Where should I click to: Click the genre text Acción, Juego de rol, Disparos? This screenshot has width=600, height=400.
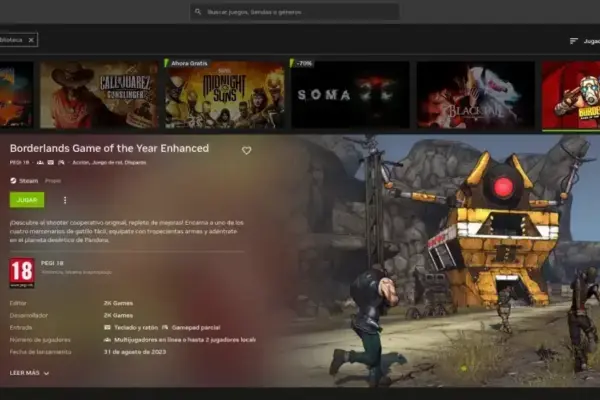(x=109, y=162)
